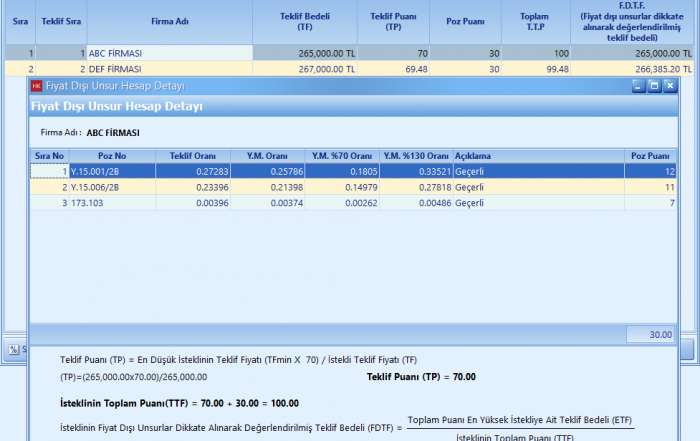This screenshot has height=441, width=700.
Task: Click the F.D.T.F. column header
Action: tap(637, 21)
